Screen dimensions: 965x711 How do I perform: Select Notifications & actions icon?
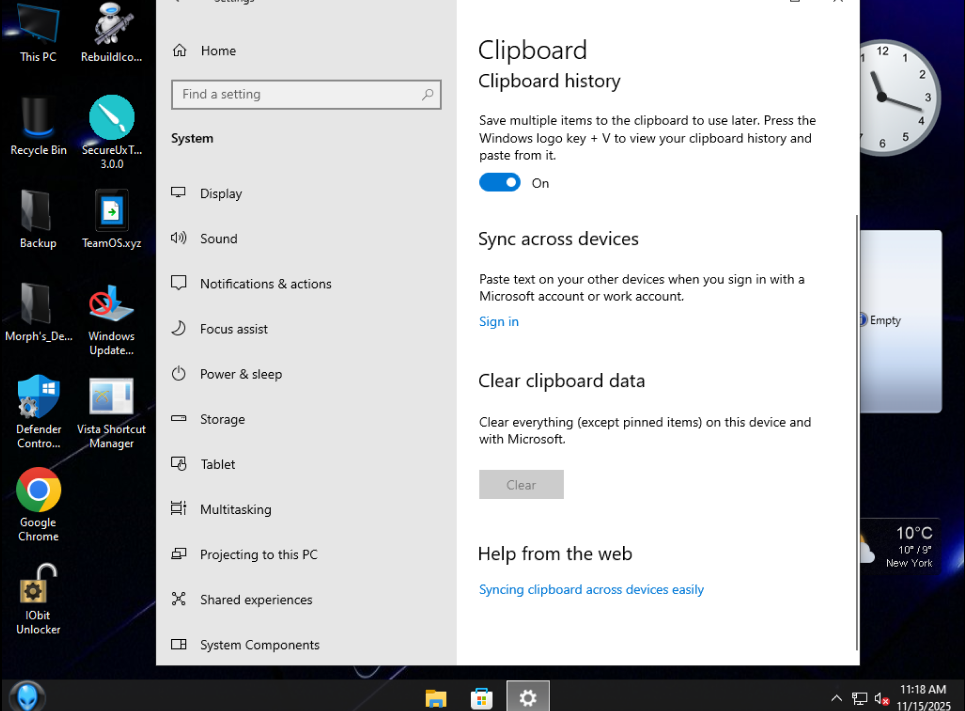coord(179,284)
